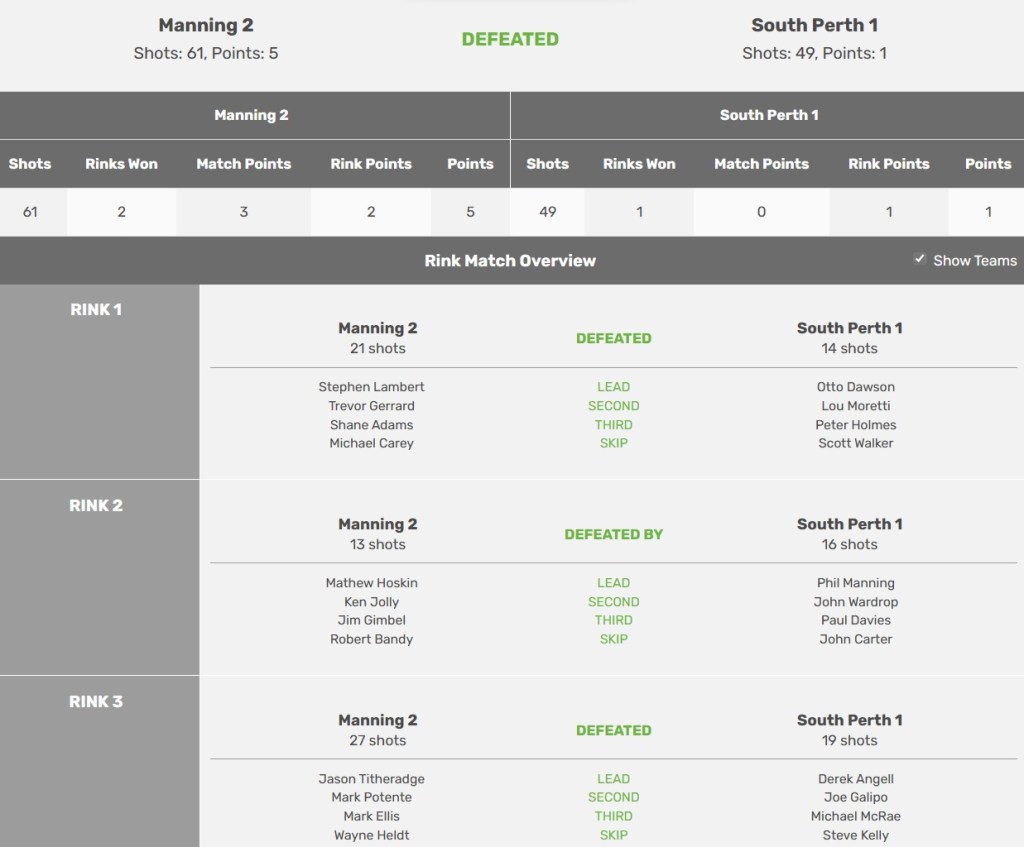Click the DEFEATED BY result in Rink 2
The height and width of the screenshot is (847, 1024).
point(613,535)
